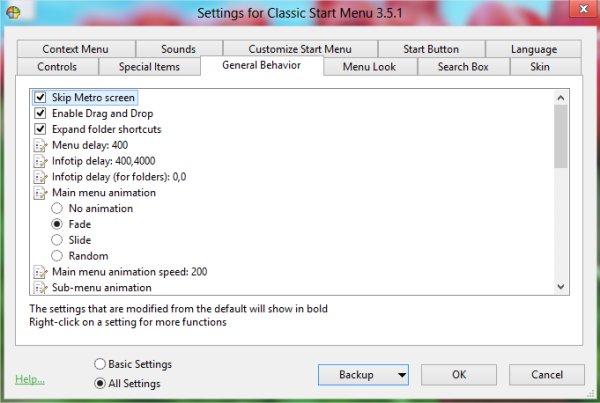Uncheck Enable Drag and Drop
This screenshot has height=403, width=600.
click(x=40, y=113)
